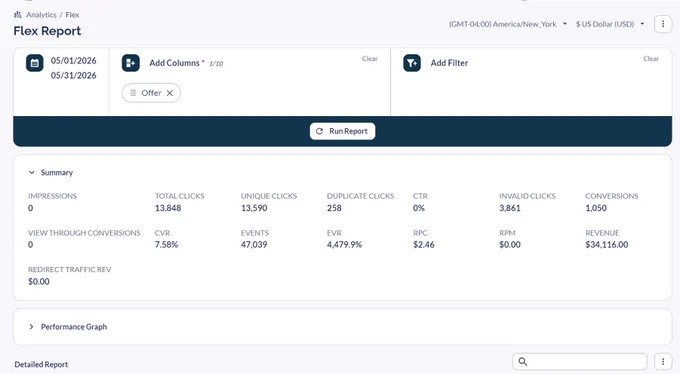Select the Invalid Clicks value 3,861
The image size is (680, 374).
[x=510, y=208]
